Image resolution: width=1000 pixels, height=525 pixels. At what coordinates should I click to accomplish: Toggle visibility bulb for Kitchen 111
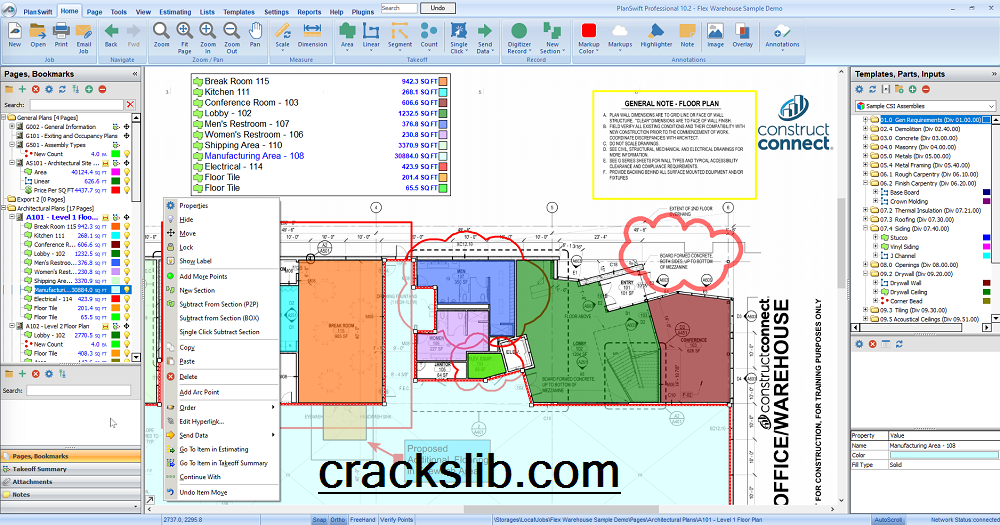(x=126, y=235)
